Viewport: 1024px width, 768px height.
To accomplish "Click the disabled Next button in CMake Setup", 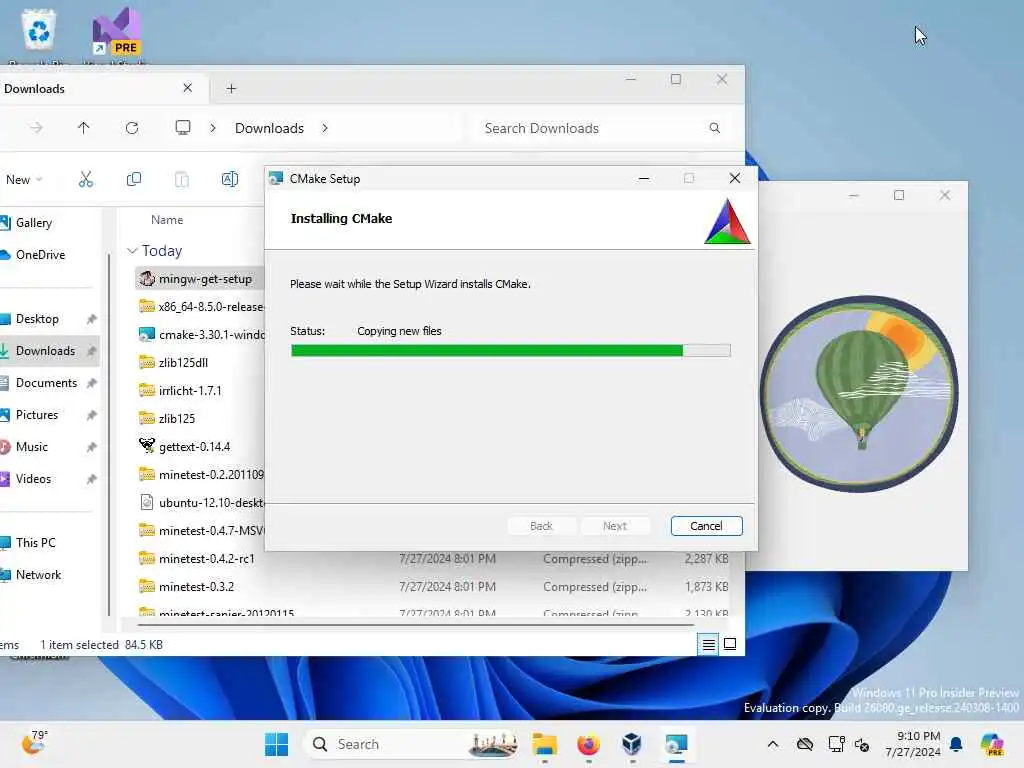I will coord(615,526).
